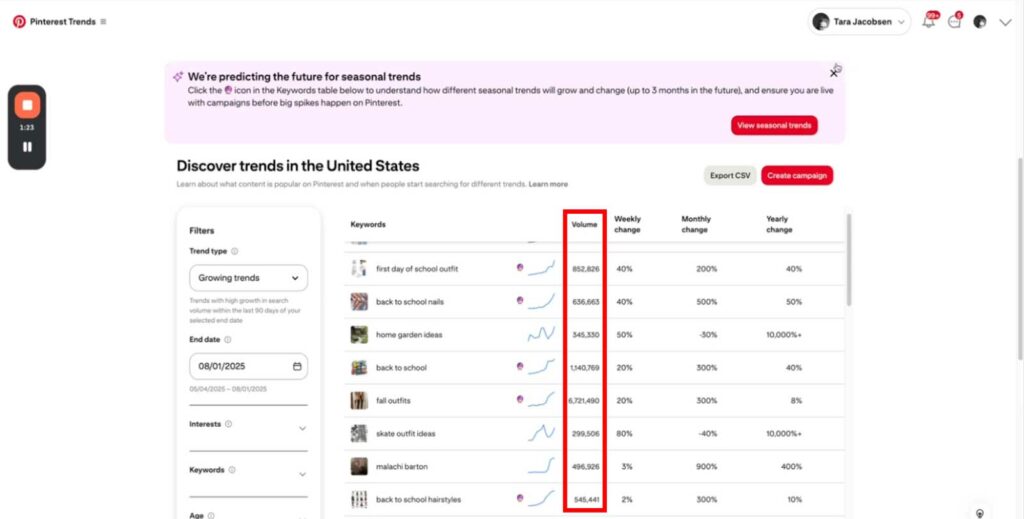
Task: Click the Create campaign button
Action: (x=797, y=176)
